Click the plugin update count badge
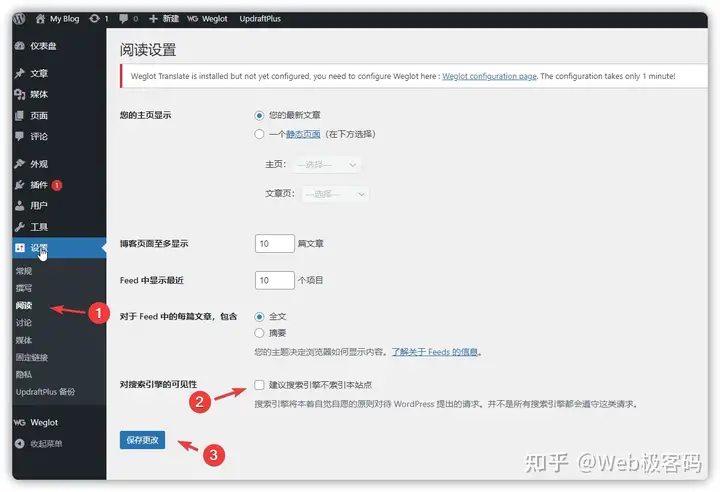Screen dimensions: 720x492 point(57,185)
